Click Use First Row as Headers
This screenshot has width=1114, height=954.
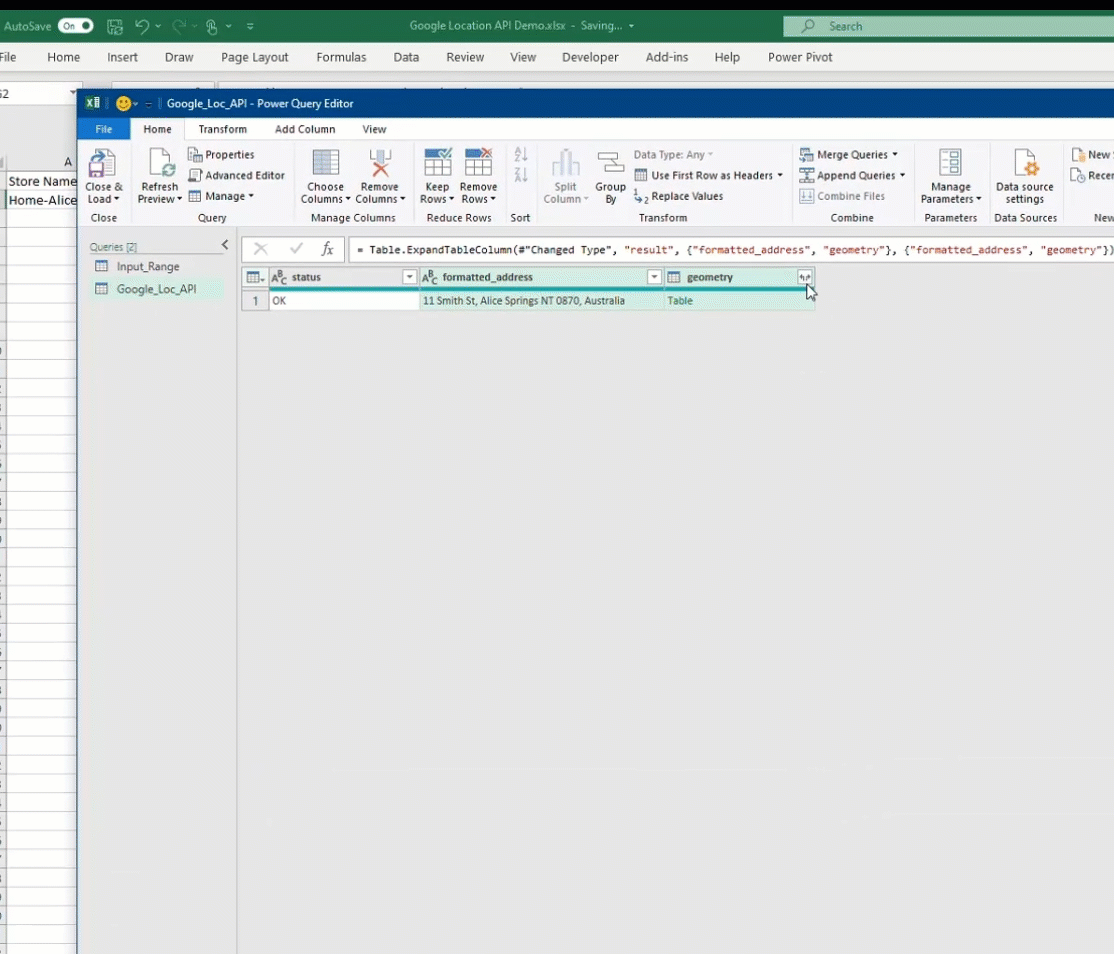(x=703, y=175)
